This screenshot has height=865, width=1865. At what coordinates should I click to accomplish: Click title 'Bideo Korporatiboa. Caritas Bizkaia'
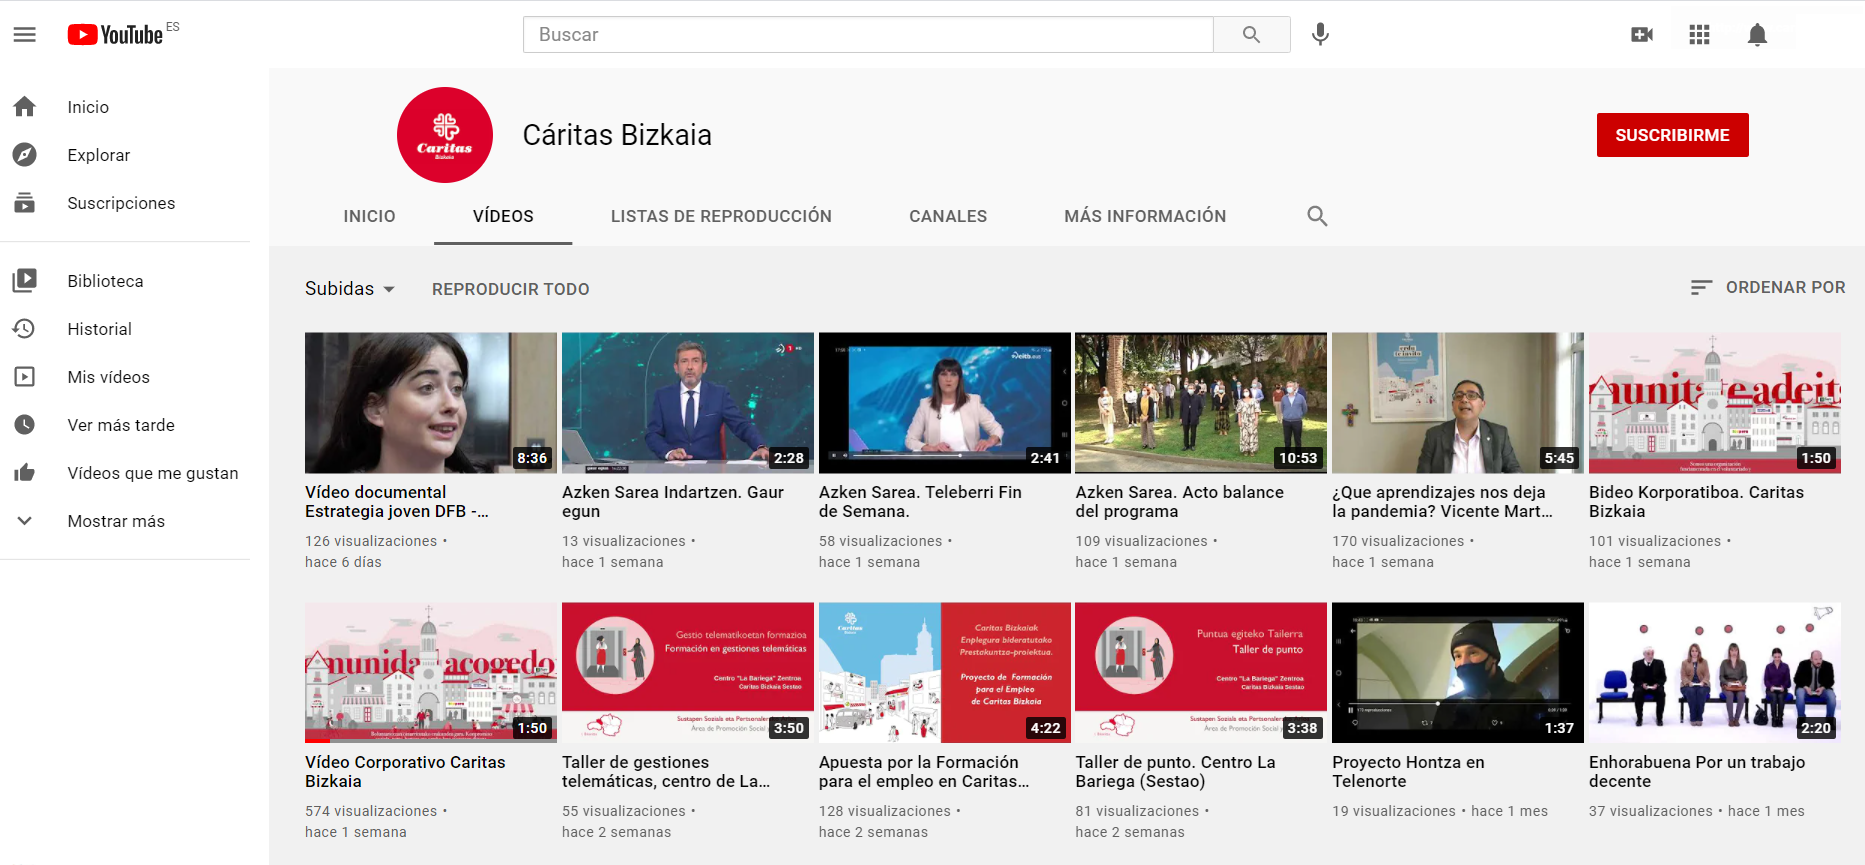pos(1697,502)
